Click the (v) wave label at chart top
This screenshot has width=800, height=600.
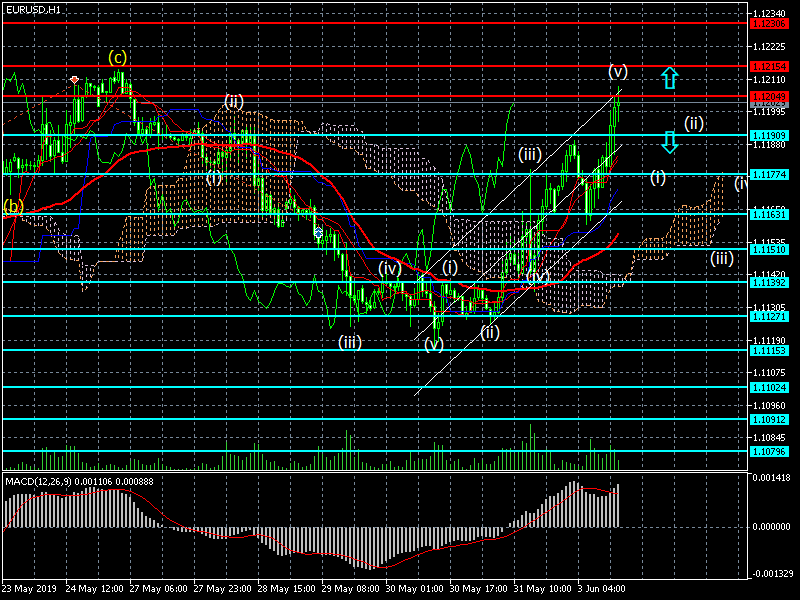[618, 71]
